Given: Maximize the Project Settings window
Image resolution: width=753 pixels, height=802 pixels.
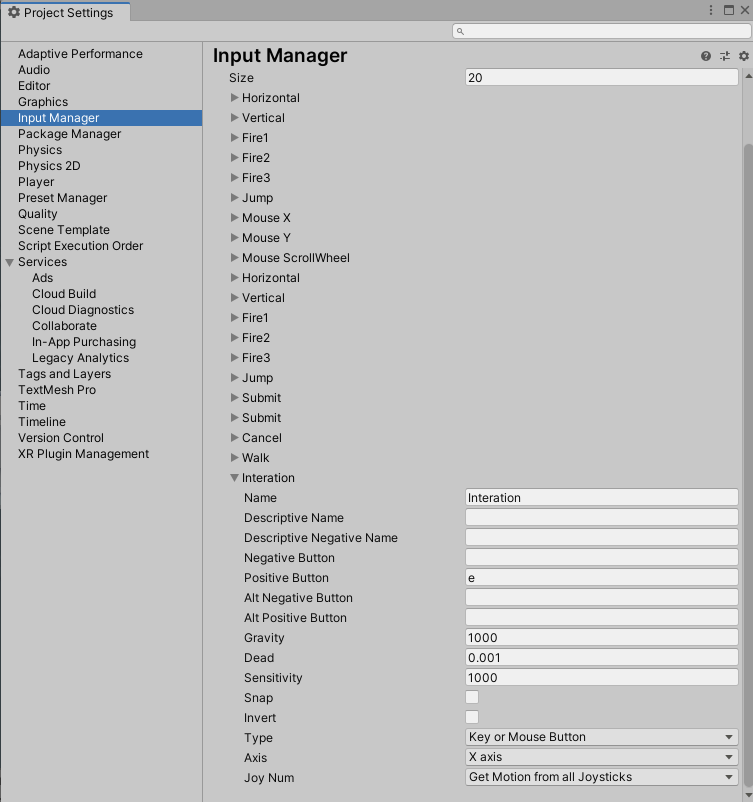Looking at the screenshot, I should pos(729,10).
